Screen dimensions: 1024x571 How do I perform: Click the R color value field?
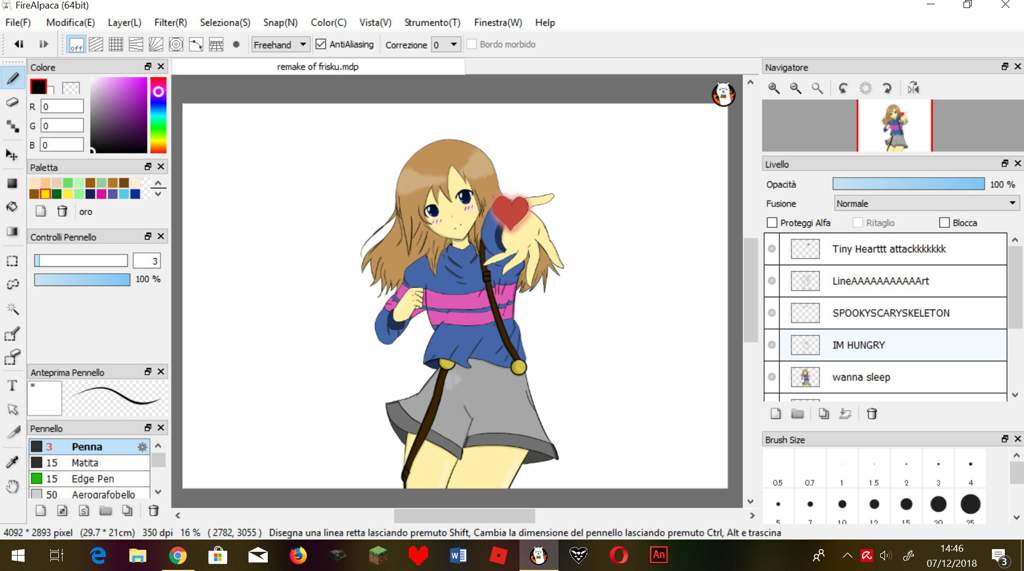(62, 106)
